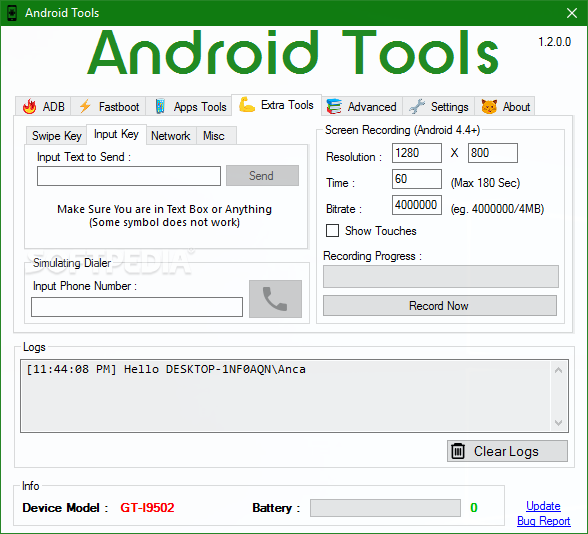Click the Apps Tools trash bin icon
Viewport: 588px width, 534px height.
click(x=160, y=106)
